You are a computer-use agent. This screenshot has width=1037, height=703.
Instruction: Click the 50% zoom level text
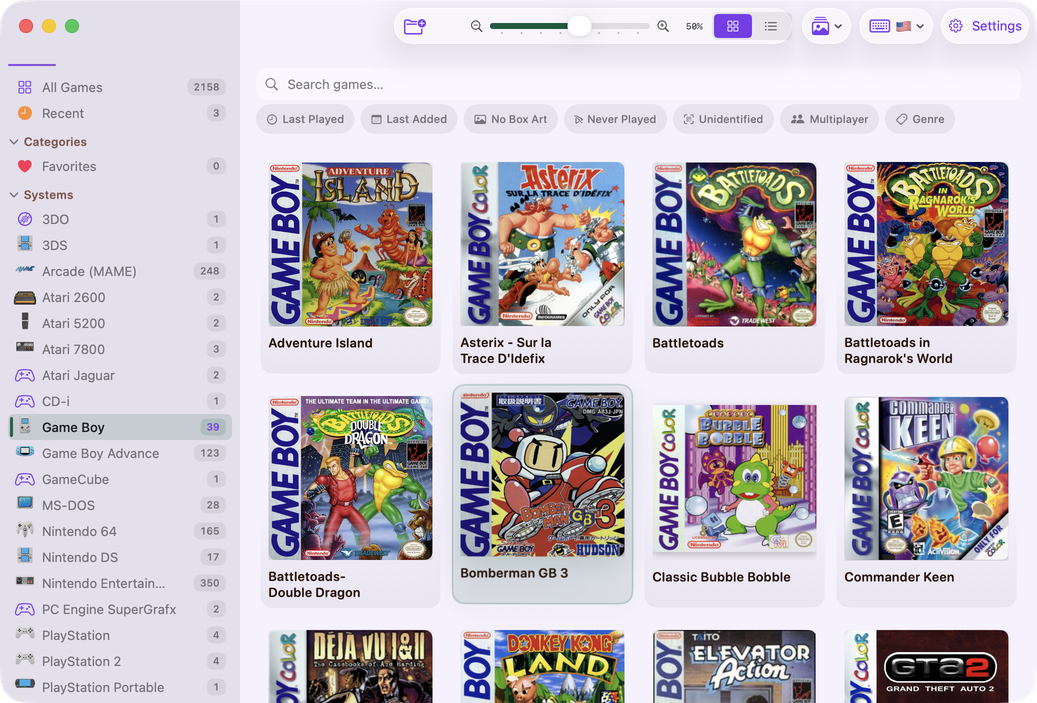point(694,26)
